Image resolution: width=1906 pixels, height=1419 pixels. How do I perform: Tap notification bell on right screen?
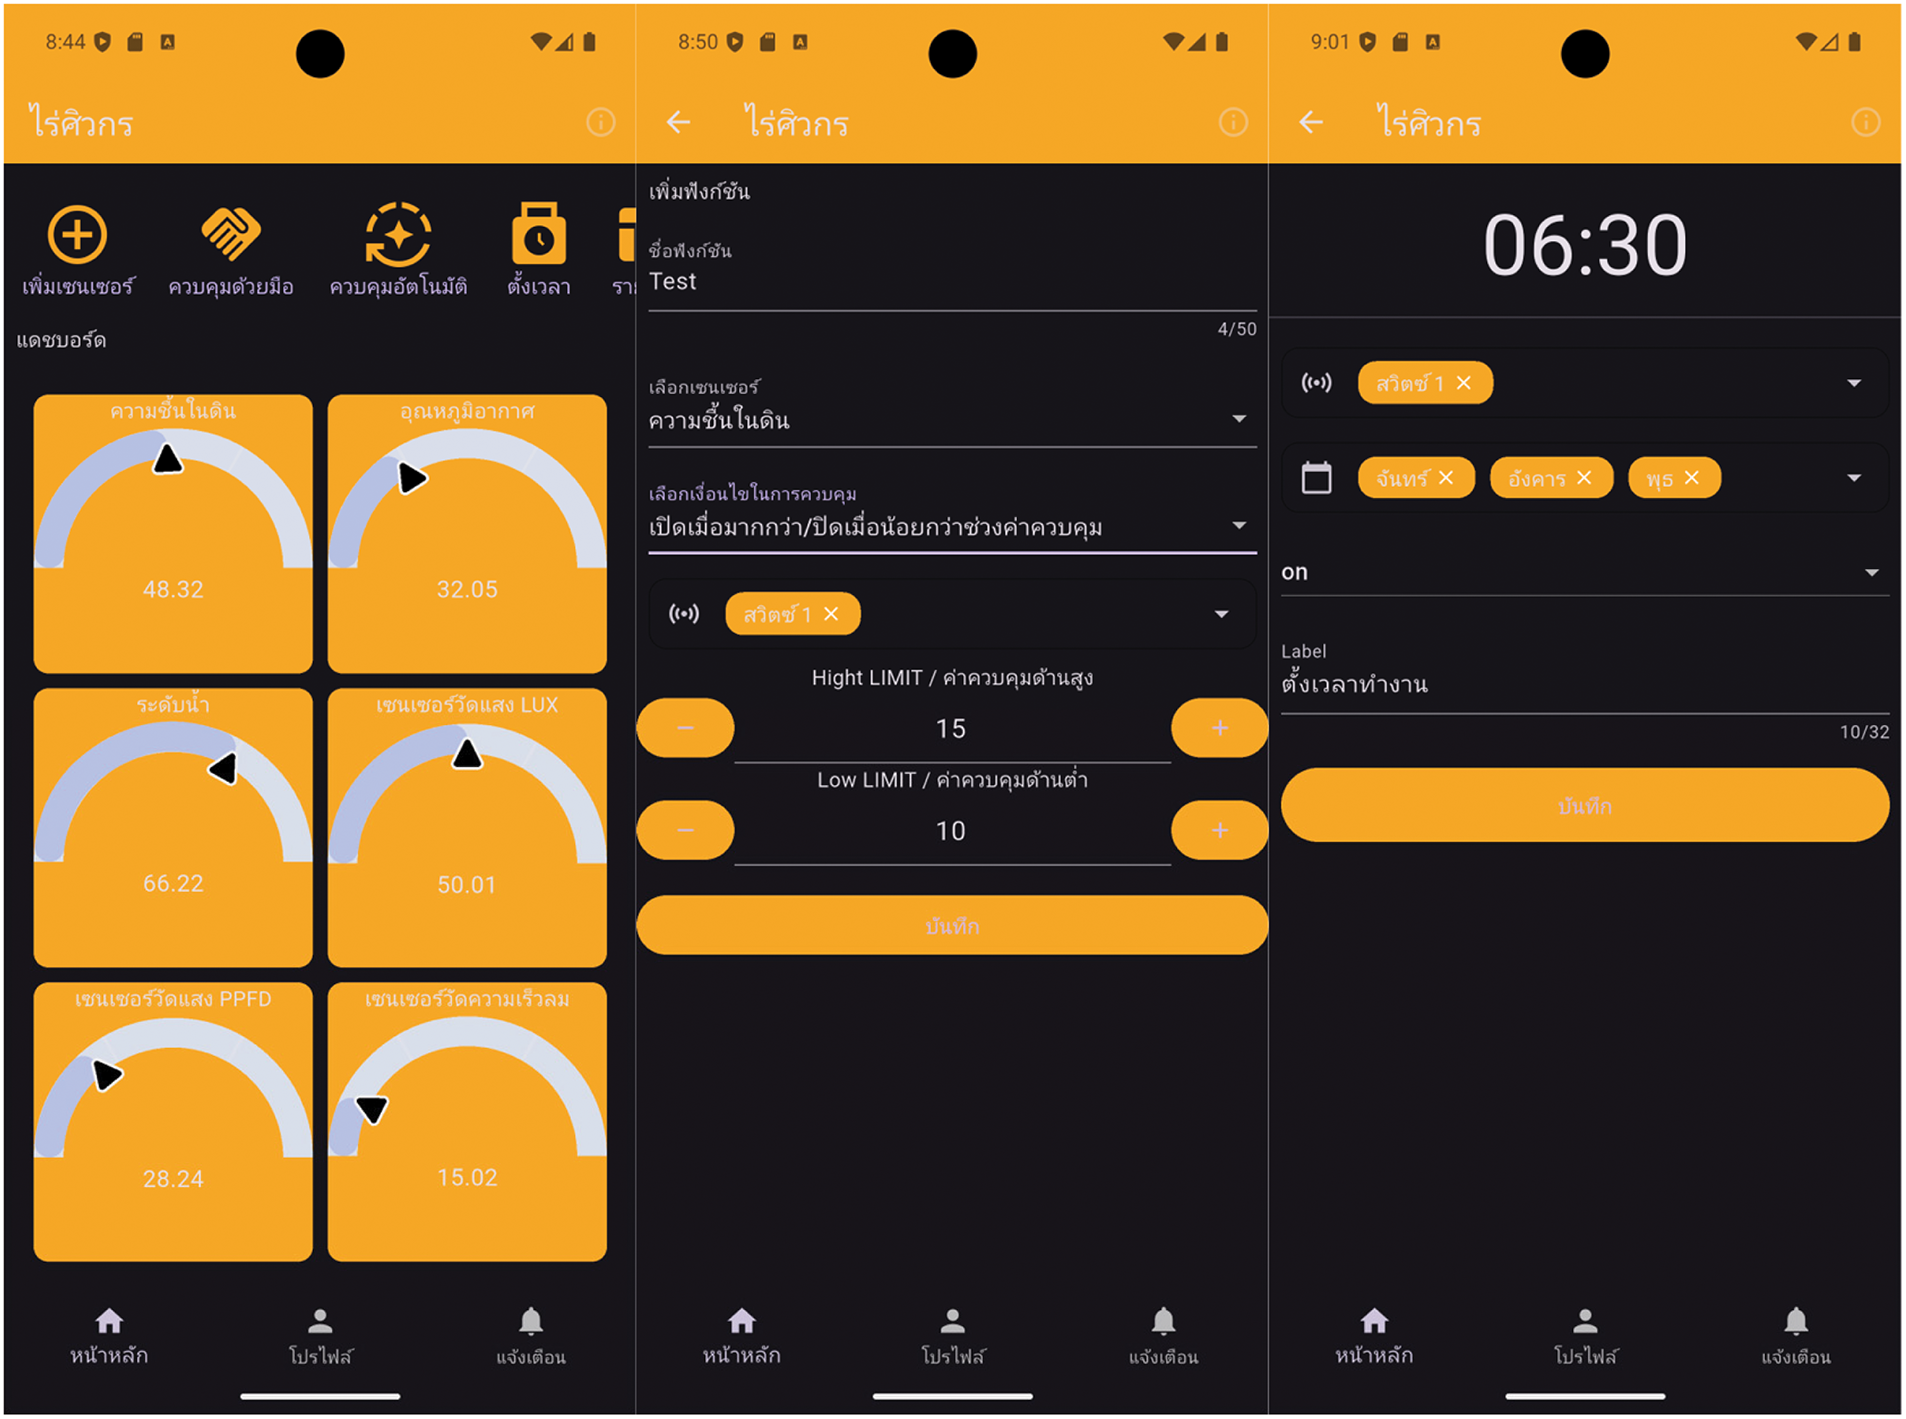1795,1323
